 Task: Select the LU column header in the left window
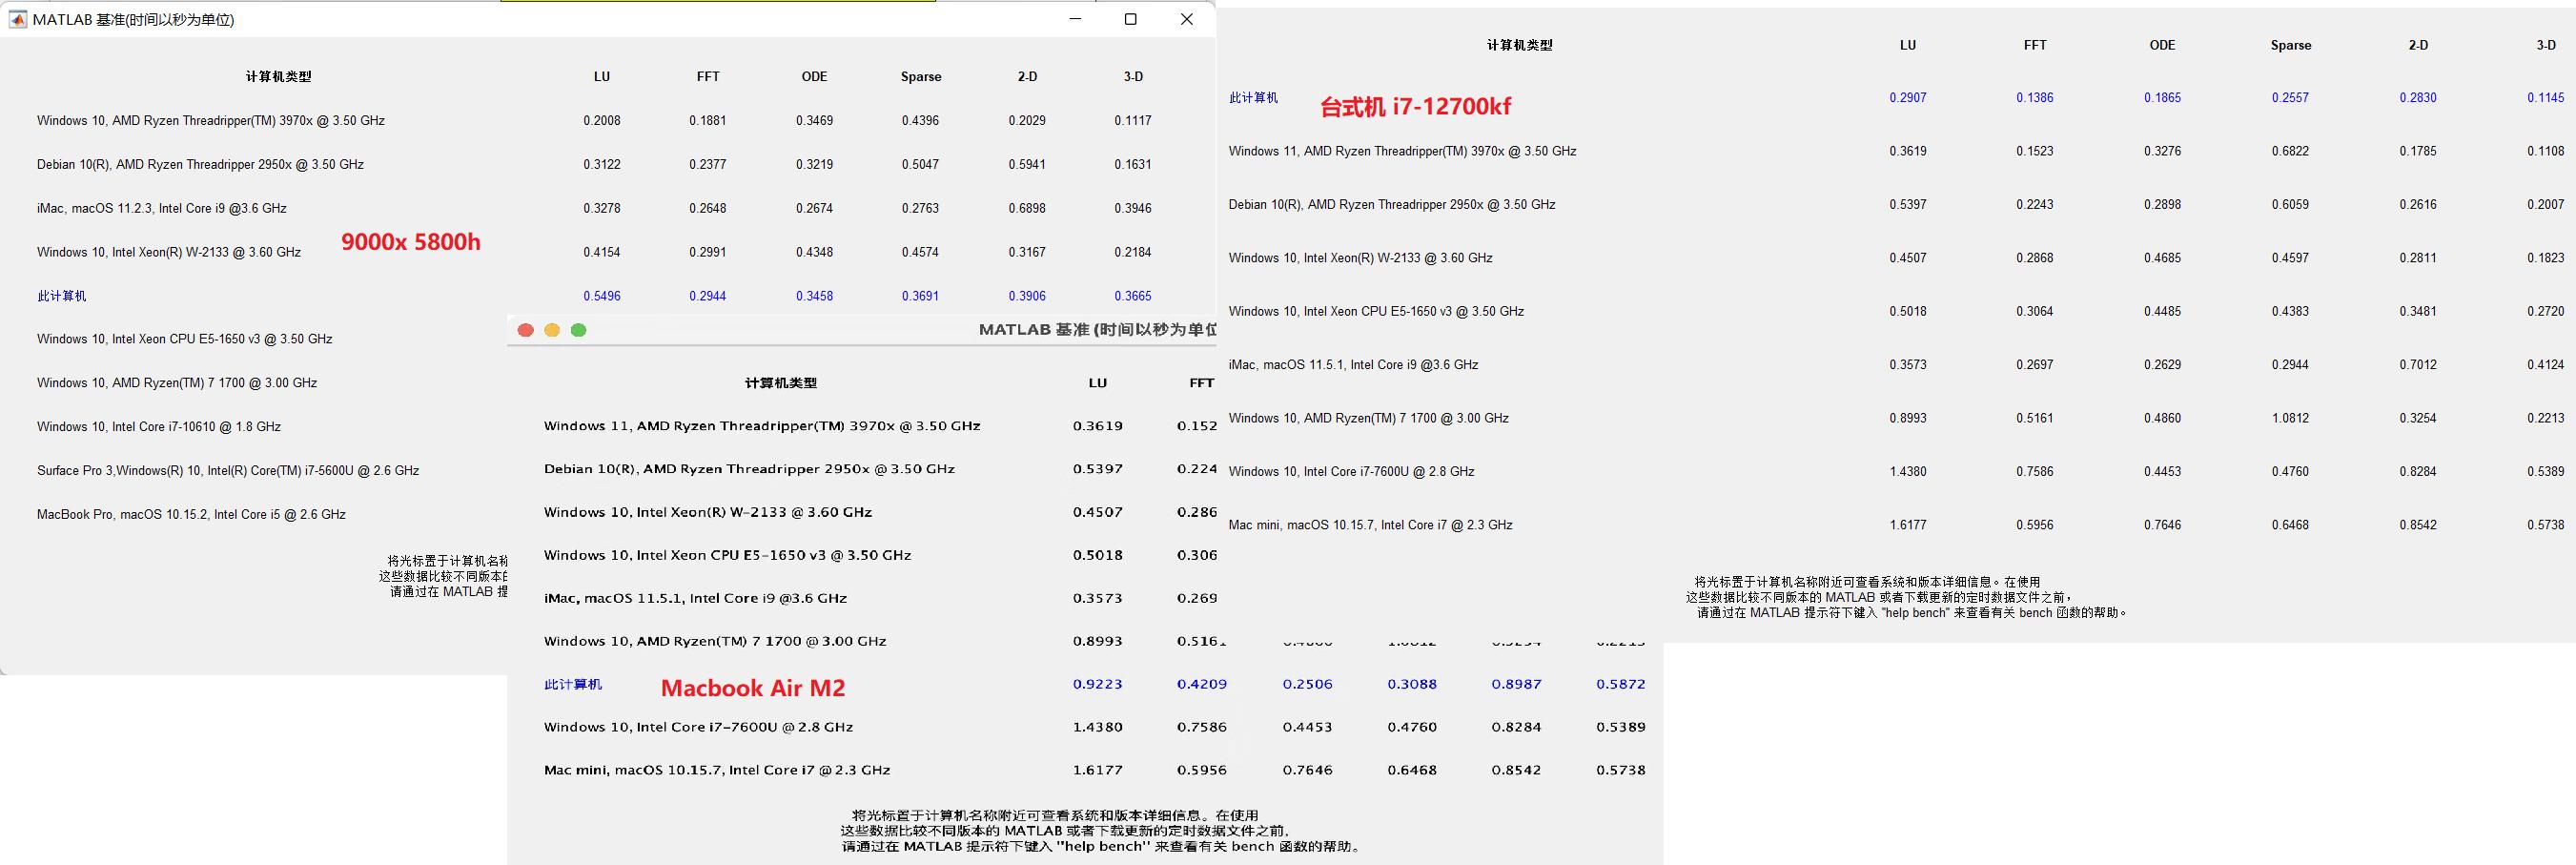coord(603,76)
